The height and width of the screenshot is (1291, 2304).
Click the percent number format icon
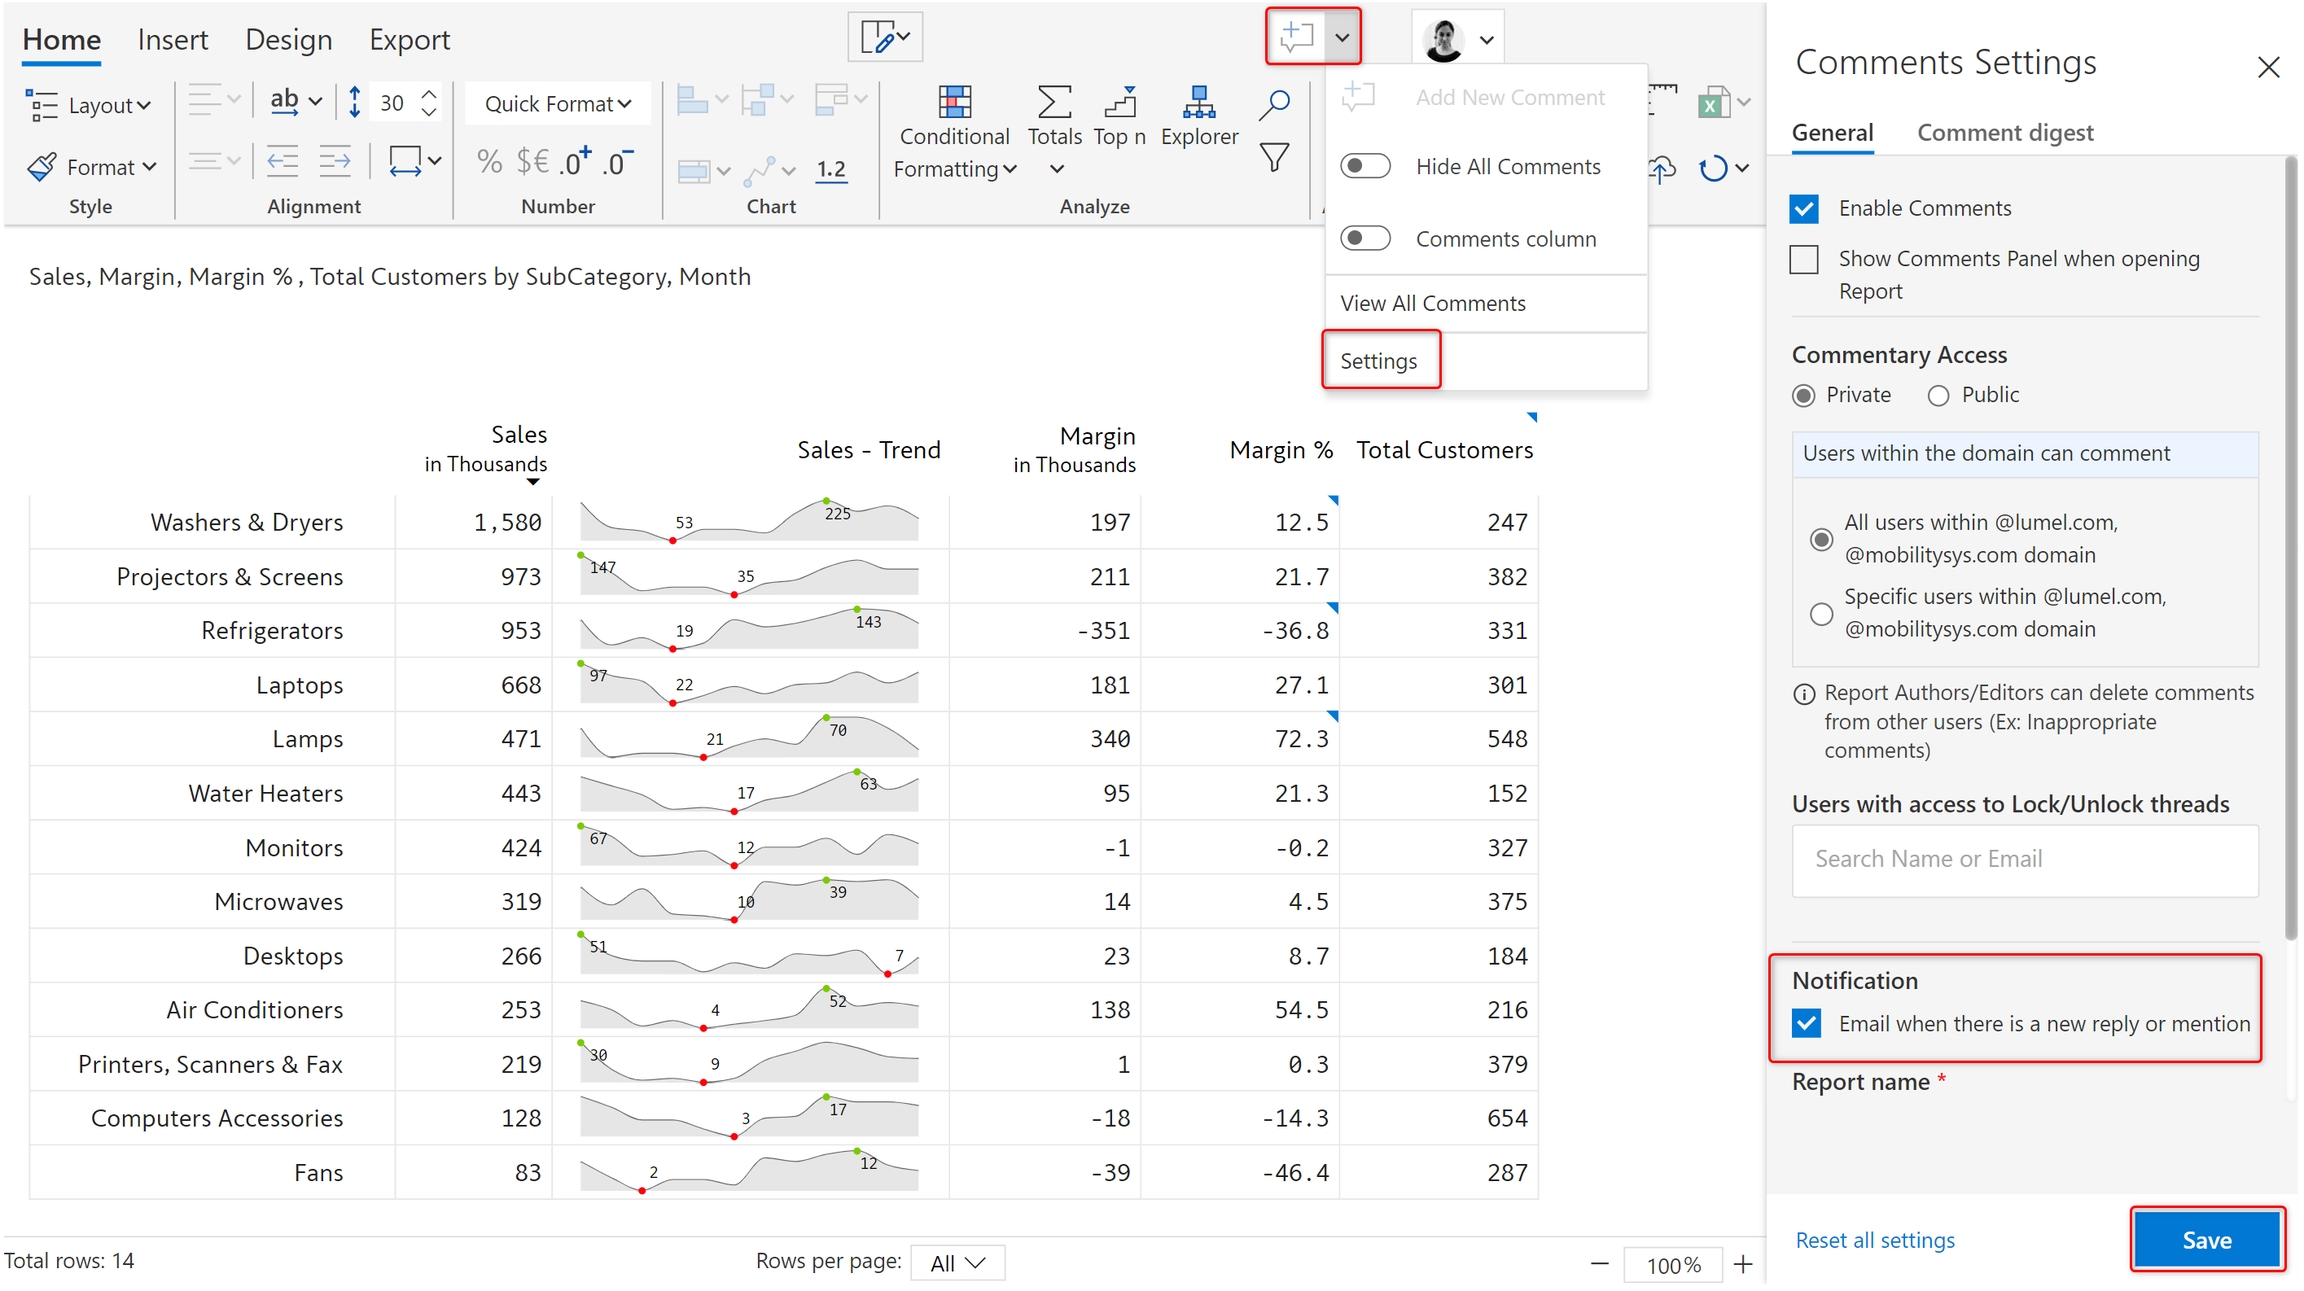coord(489,161)
